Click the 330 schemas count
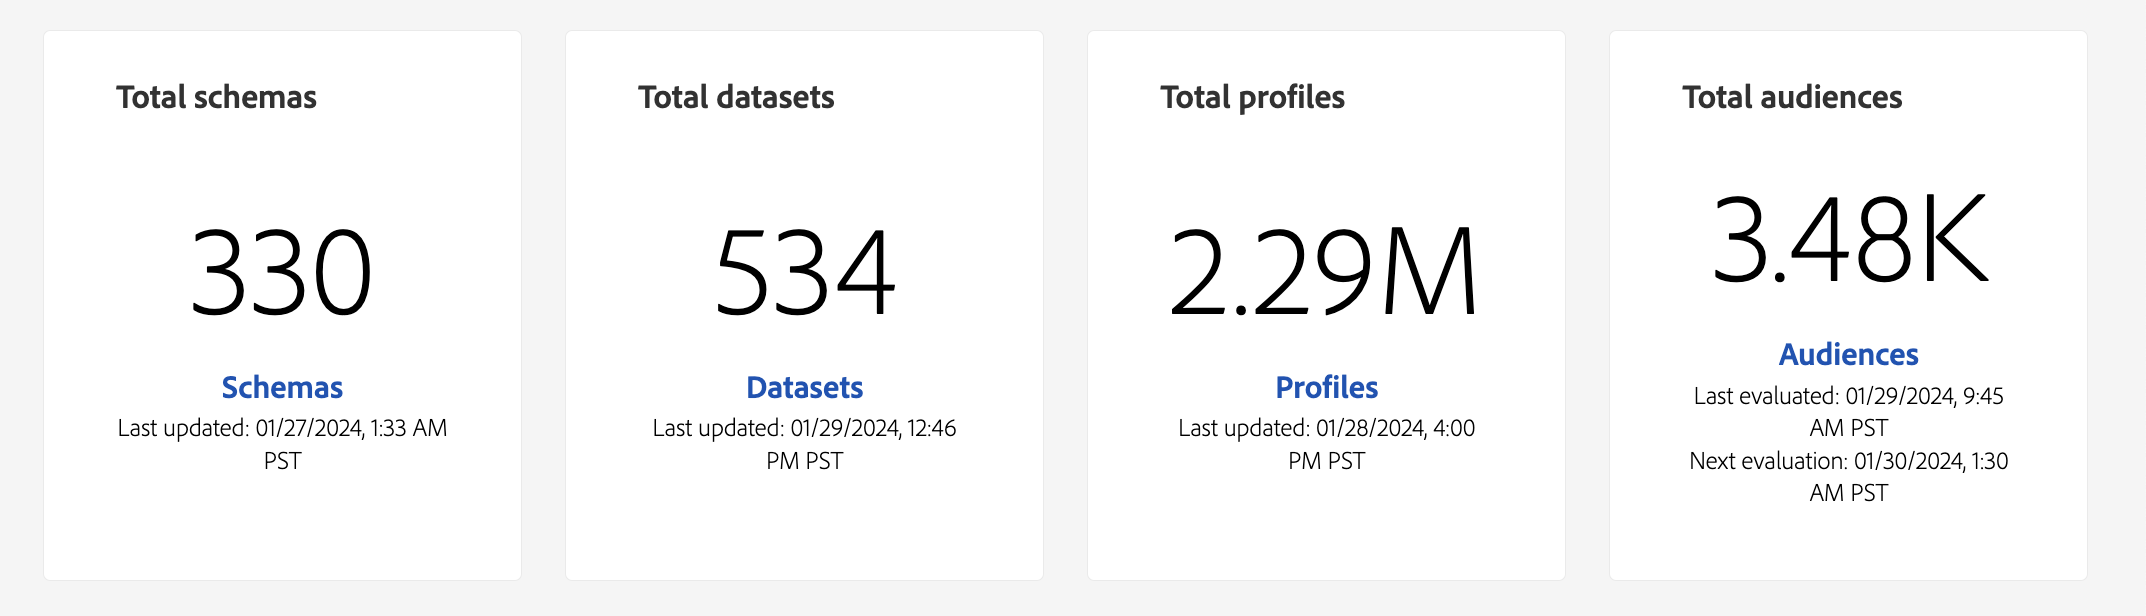Screen dimensions: 2146x616 pyautogui.click(x=282, y=272)
